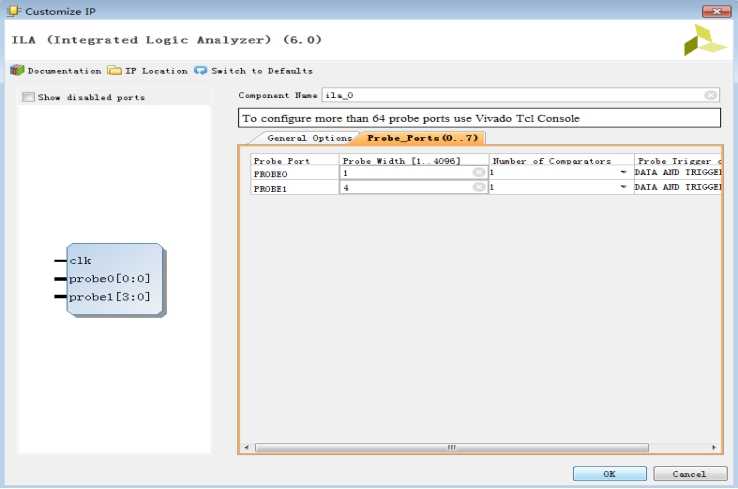Open PROBE0 Number of Comparators dropdown
The height and width of the screenshot is (489, 738).
coord(623,173)
